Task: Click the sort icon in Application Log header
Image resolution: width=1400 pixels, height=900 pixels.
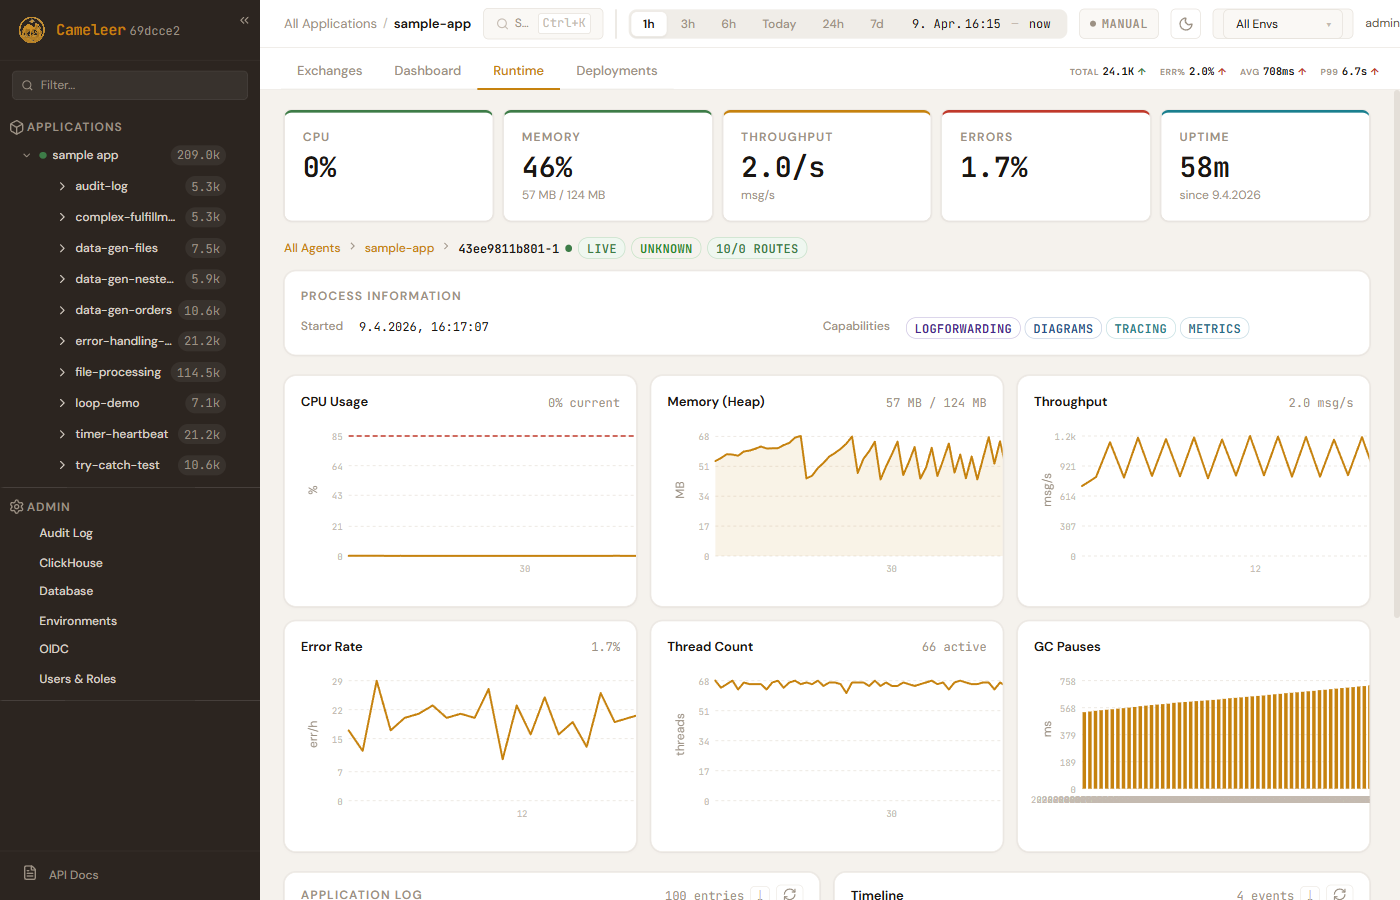Action: click(x=760, y=894)
